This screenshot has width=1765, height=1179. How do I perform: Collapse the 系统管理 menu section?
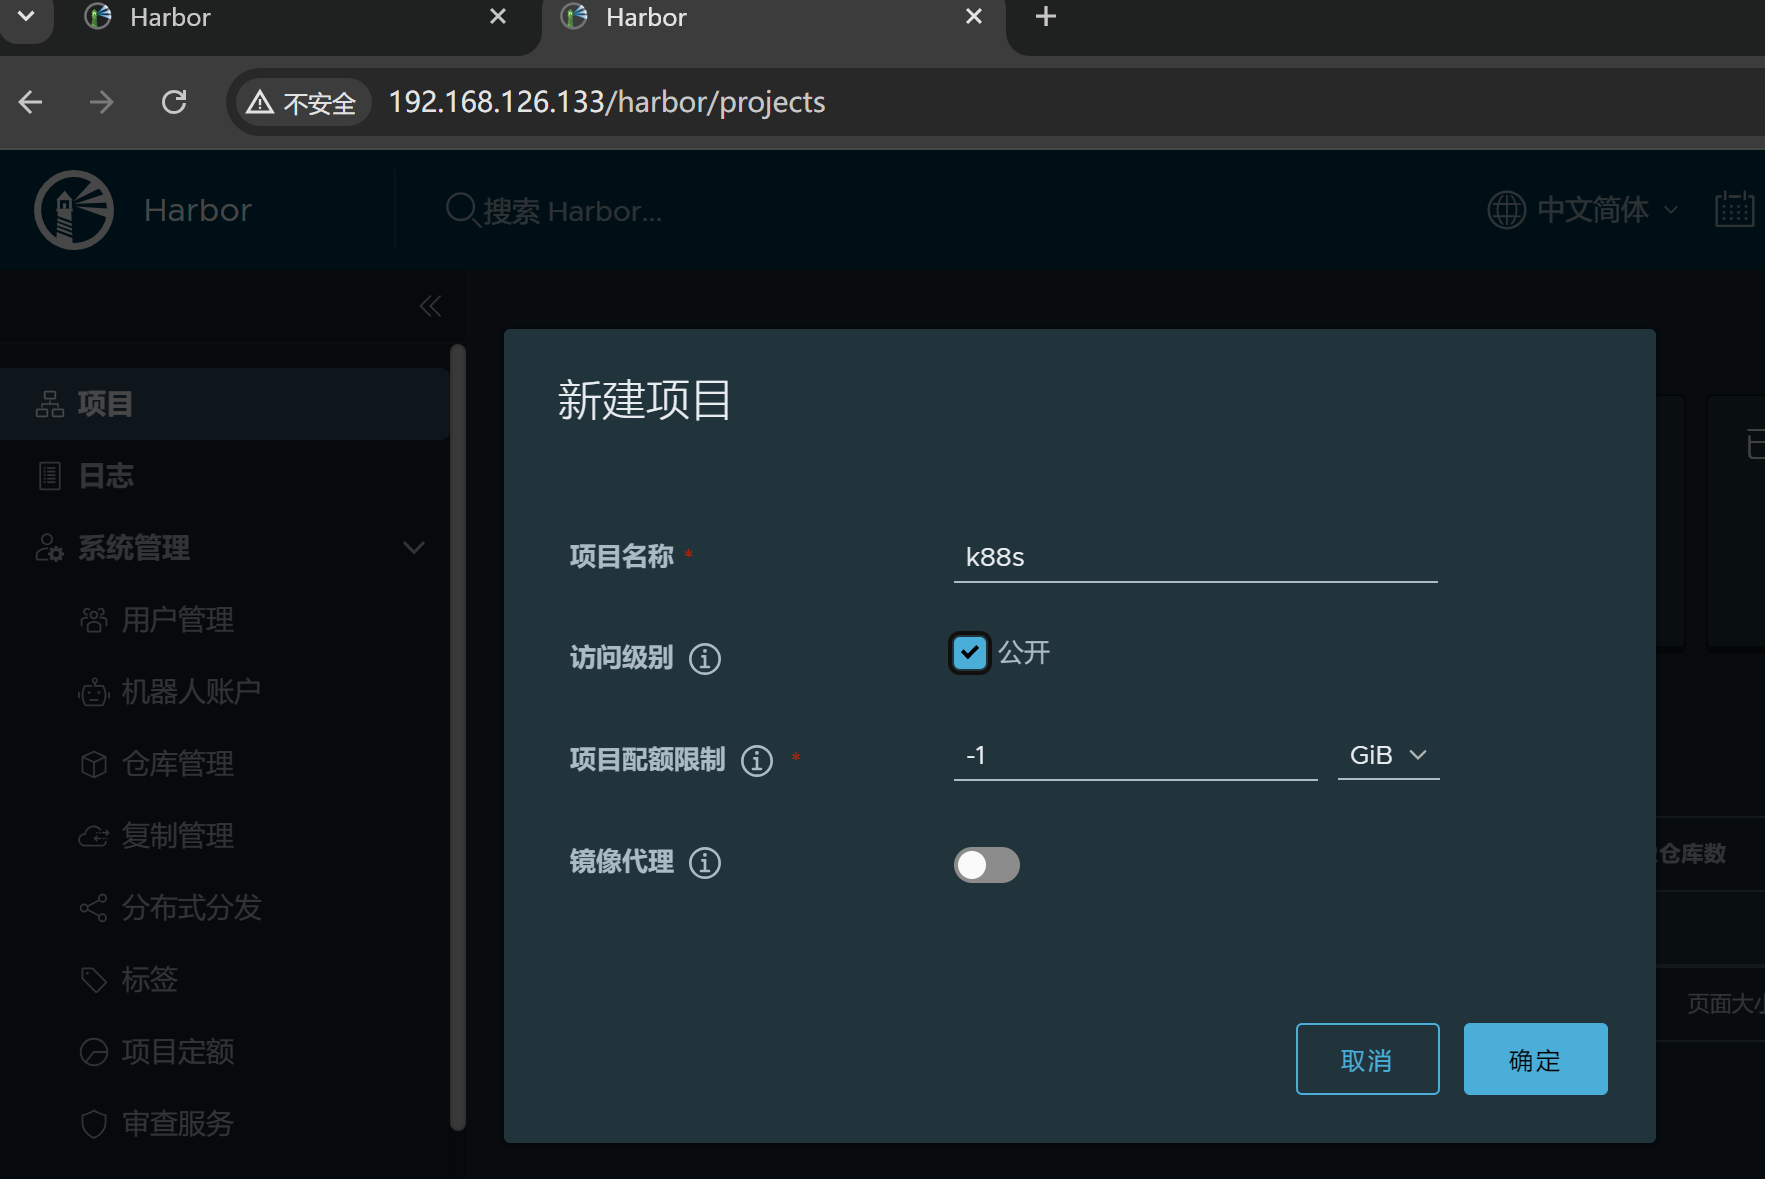[x=413, y=548]
